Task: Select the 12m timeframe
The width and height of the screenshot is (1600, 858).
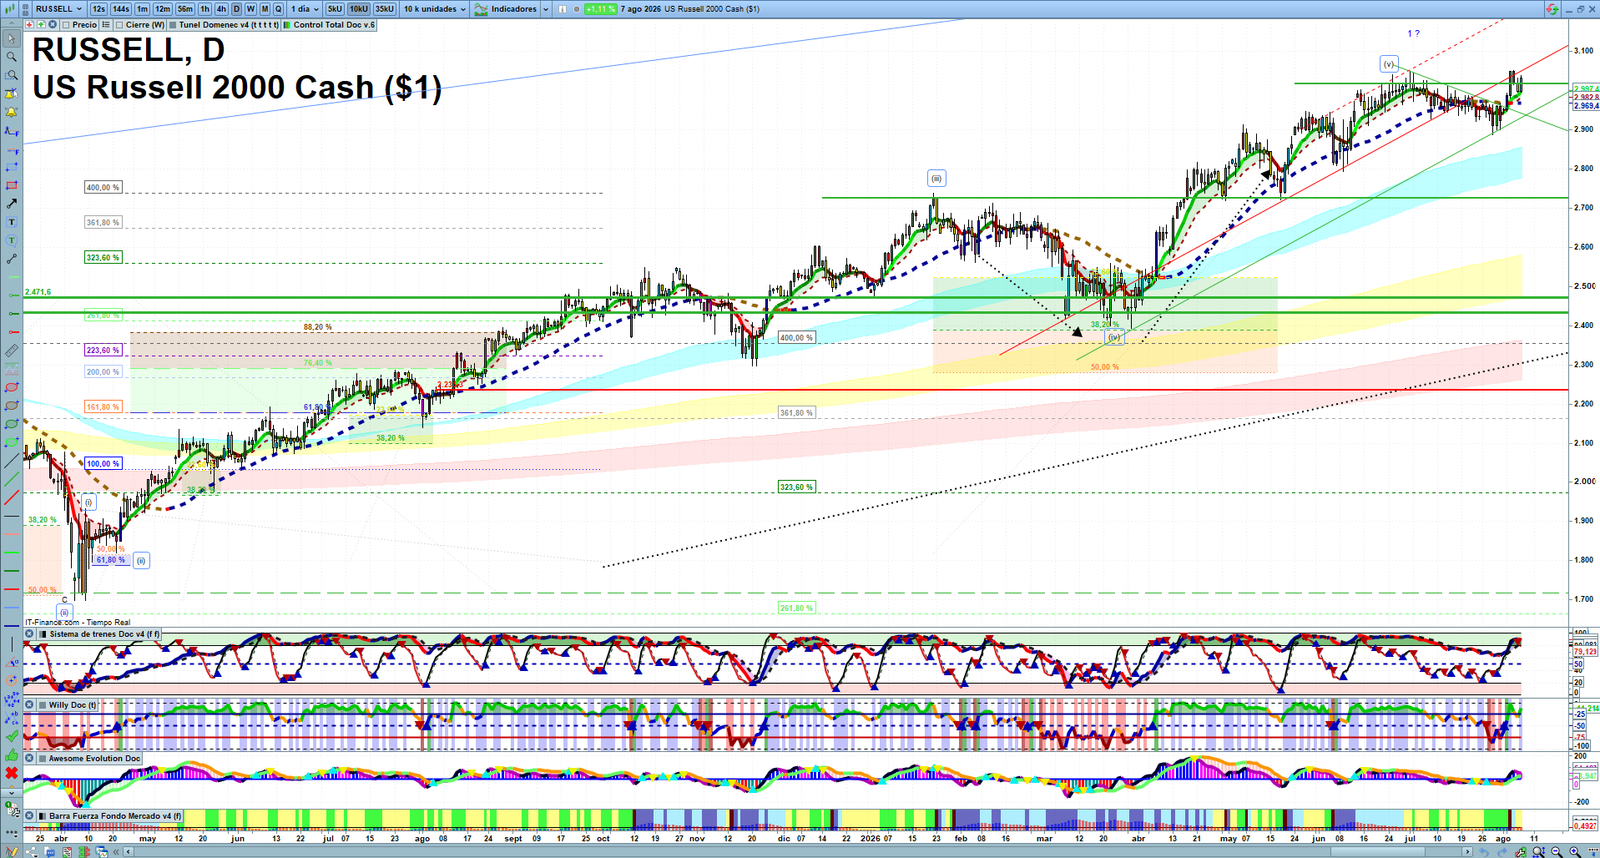Action: [x=162, y=9]
